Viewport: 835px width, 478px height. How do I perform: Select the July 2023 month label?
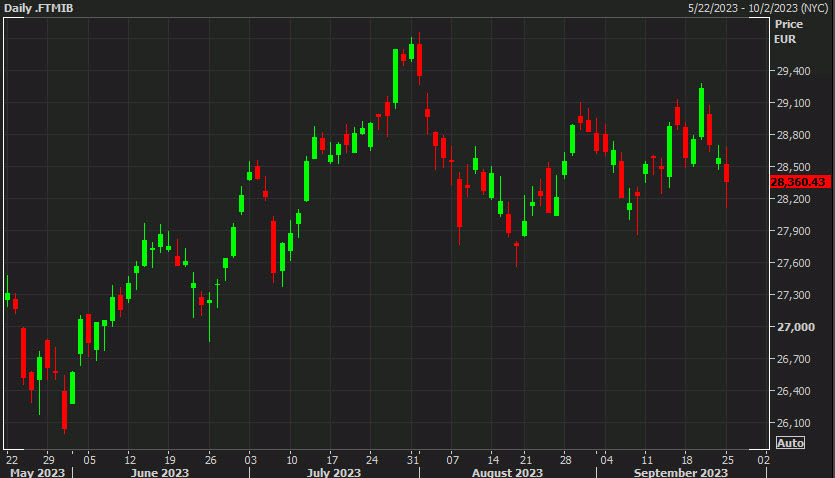pos(333,472)
